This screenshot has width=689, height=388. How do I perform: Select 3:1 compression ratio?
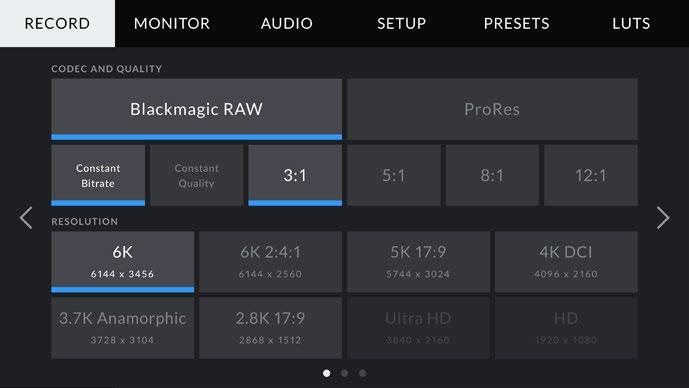295,175
